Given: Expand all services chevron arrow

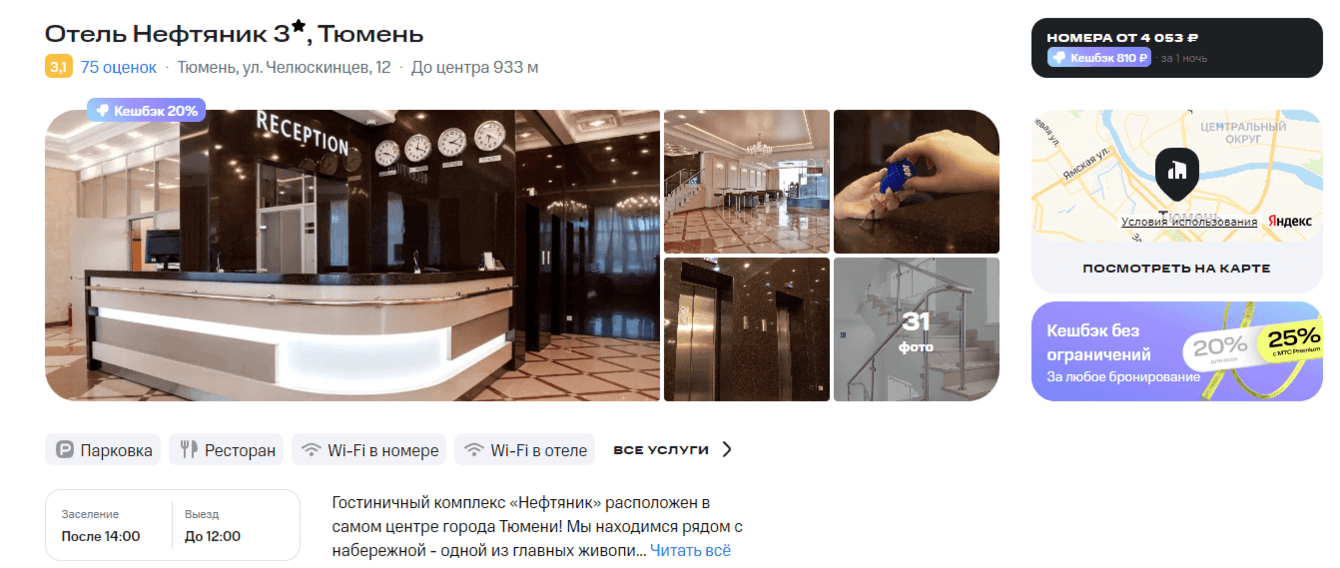Looking at the screenshot, I should [727, 450].
